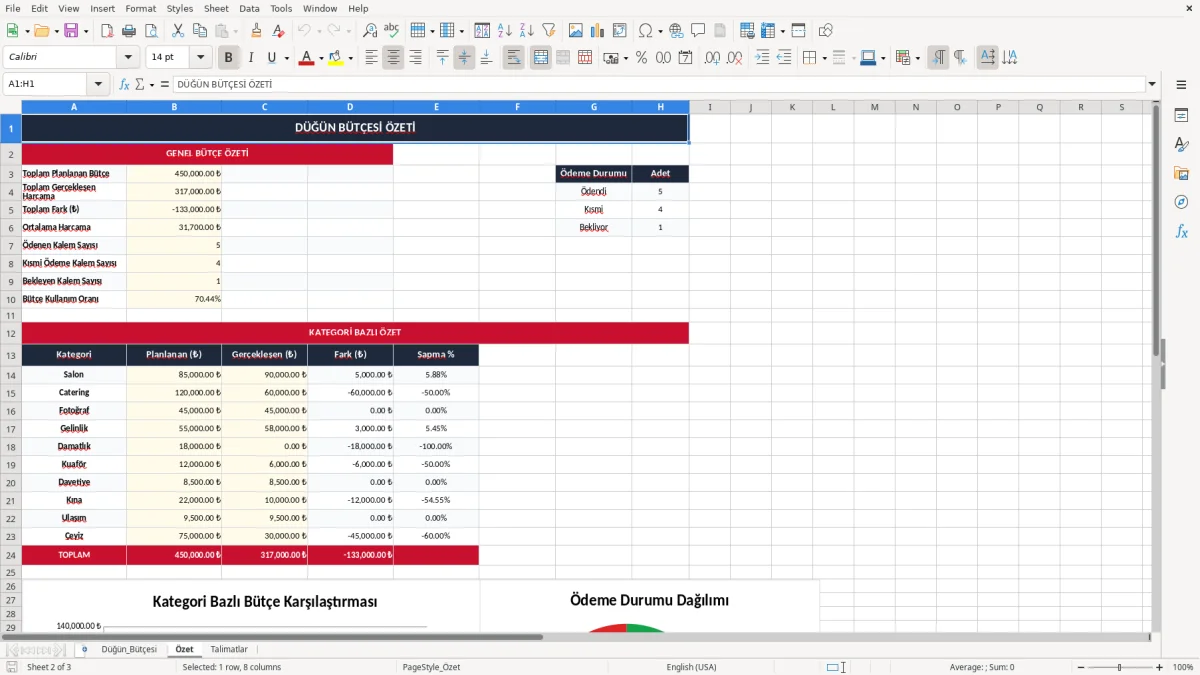Open the underline style dropdown arrow
This screenshot has width=1200, height=675.
(x=286, y=58)
